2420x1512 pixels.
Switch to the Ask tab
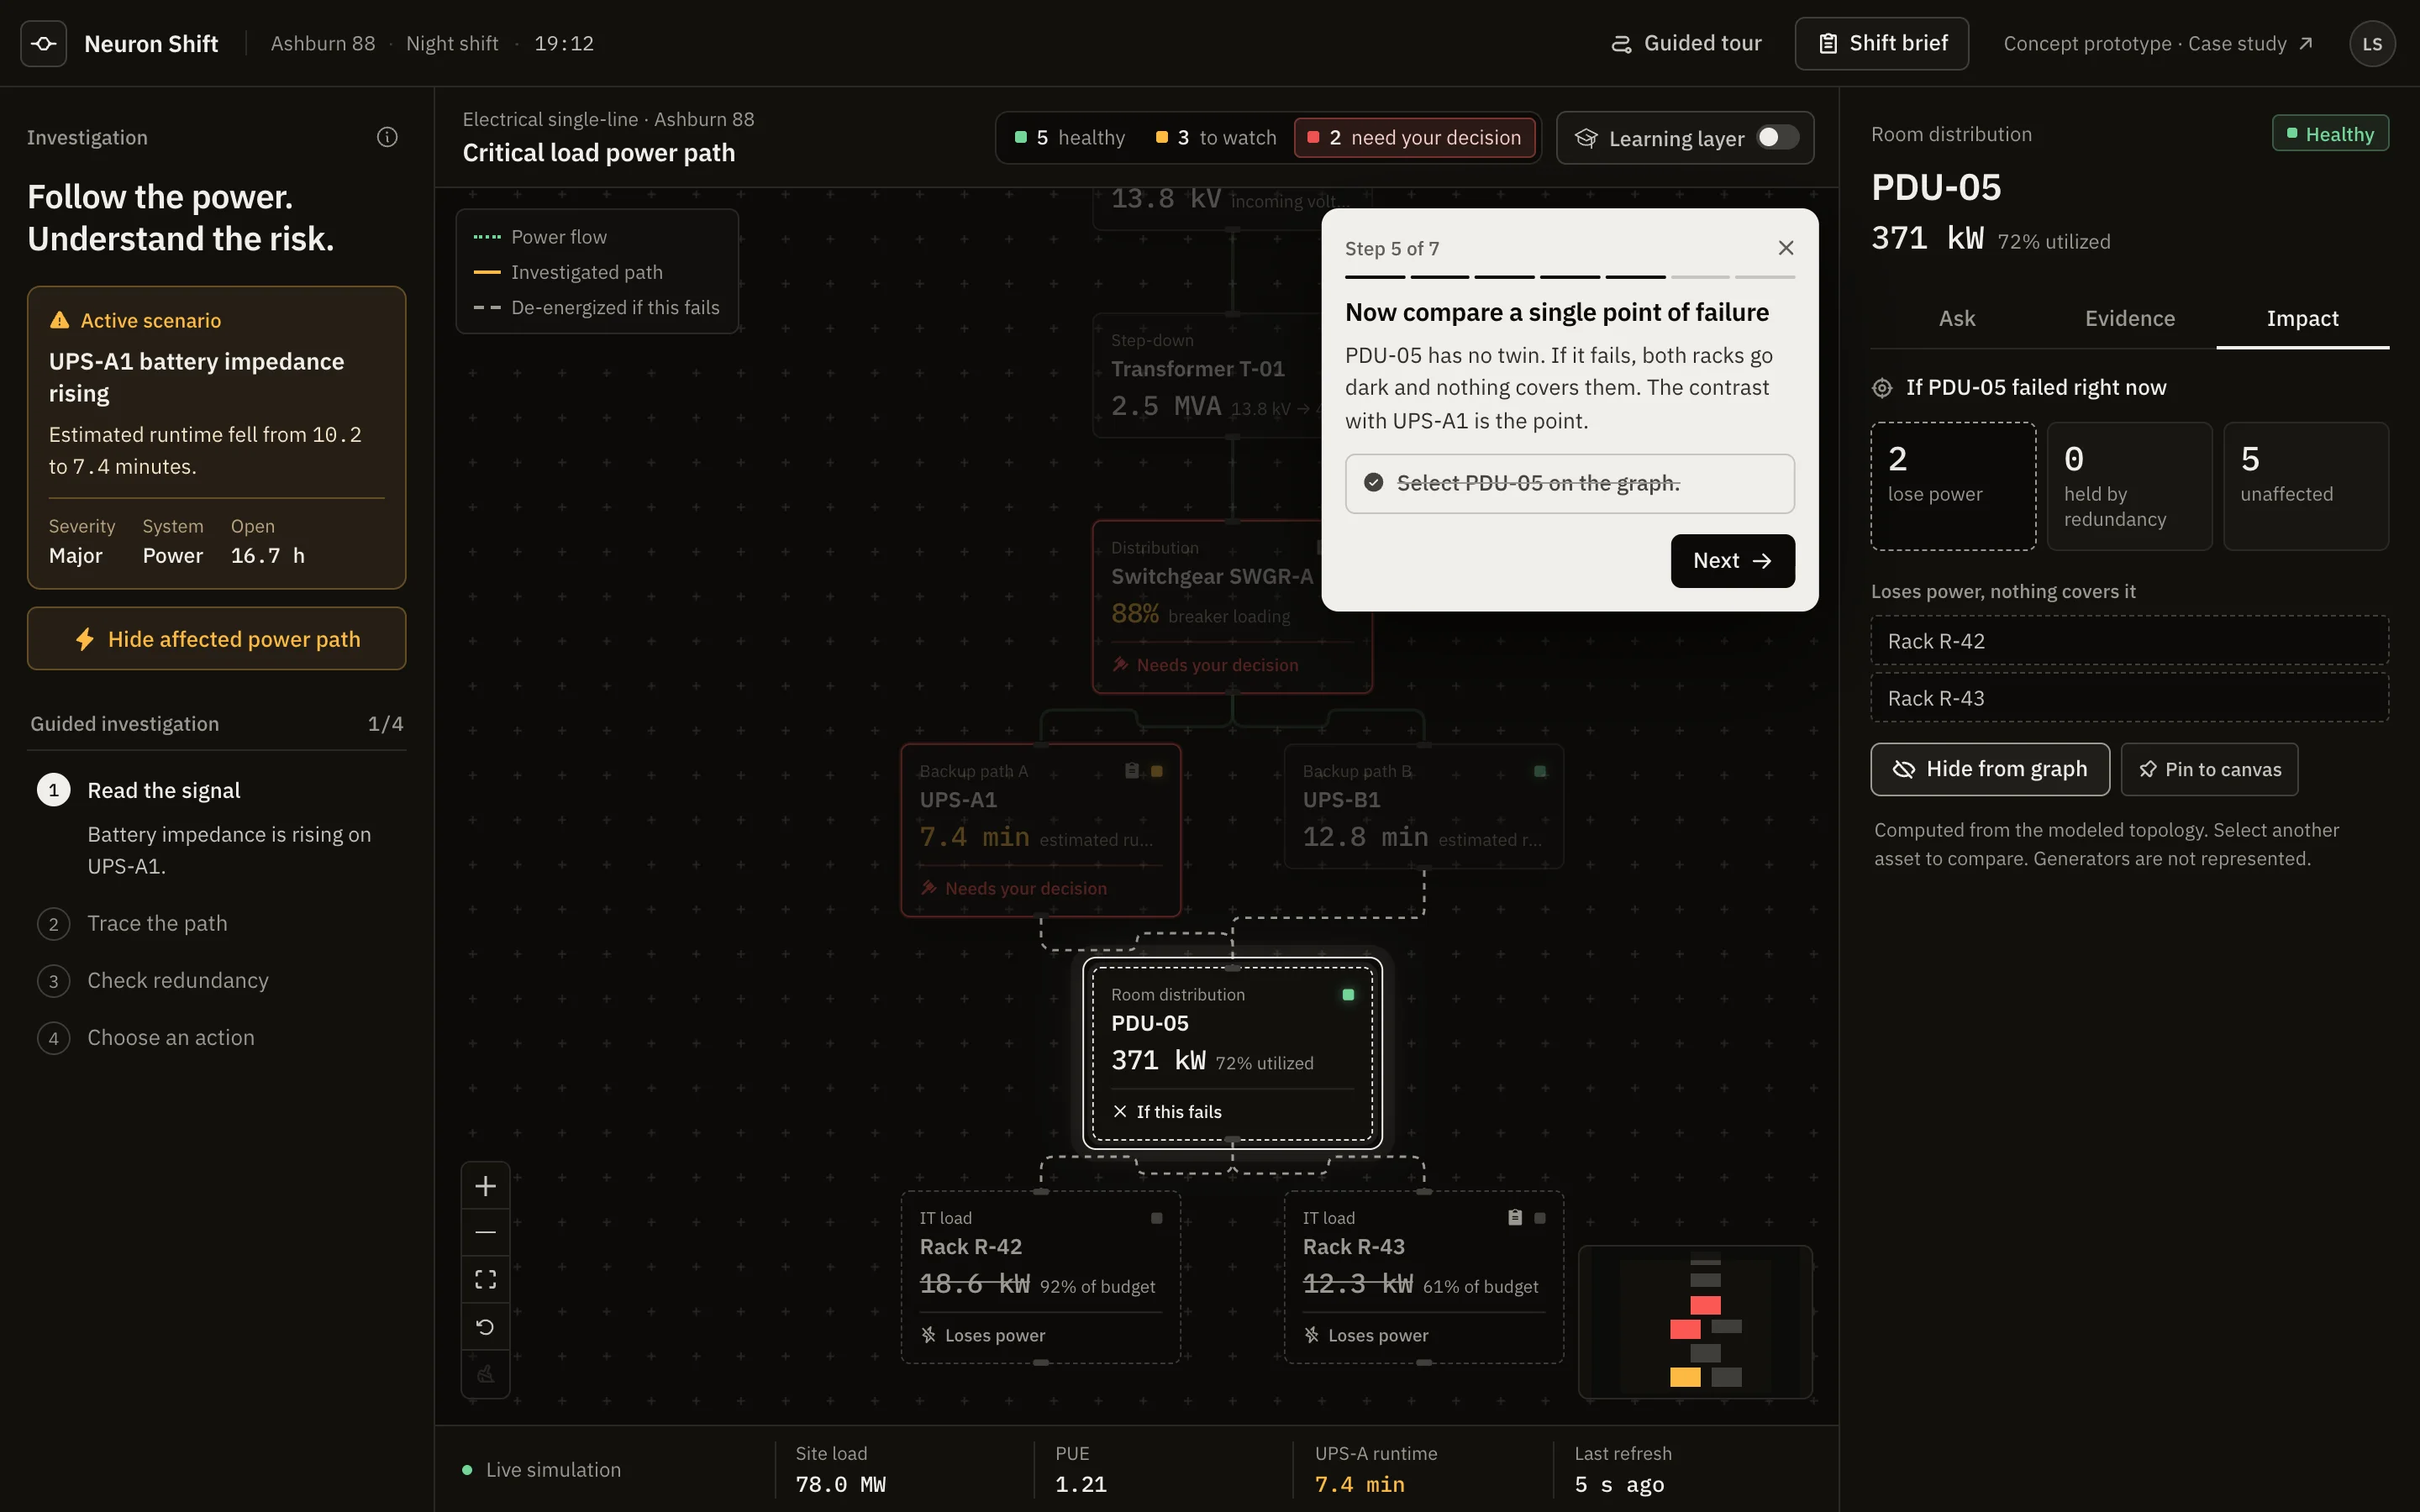(1956, 318)
